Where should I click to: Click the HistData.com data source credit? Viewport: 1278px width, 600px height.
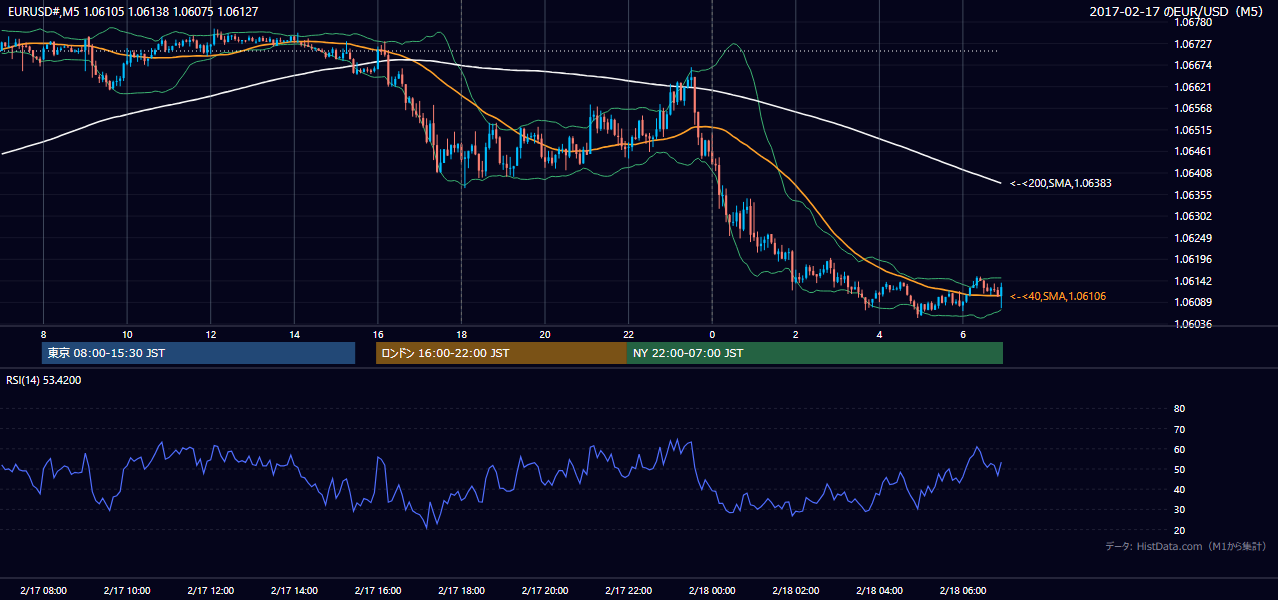coord(1186,546)
